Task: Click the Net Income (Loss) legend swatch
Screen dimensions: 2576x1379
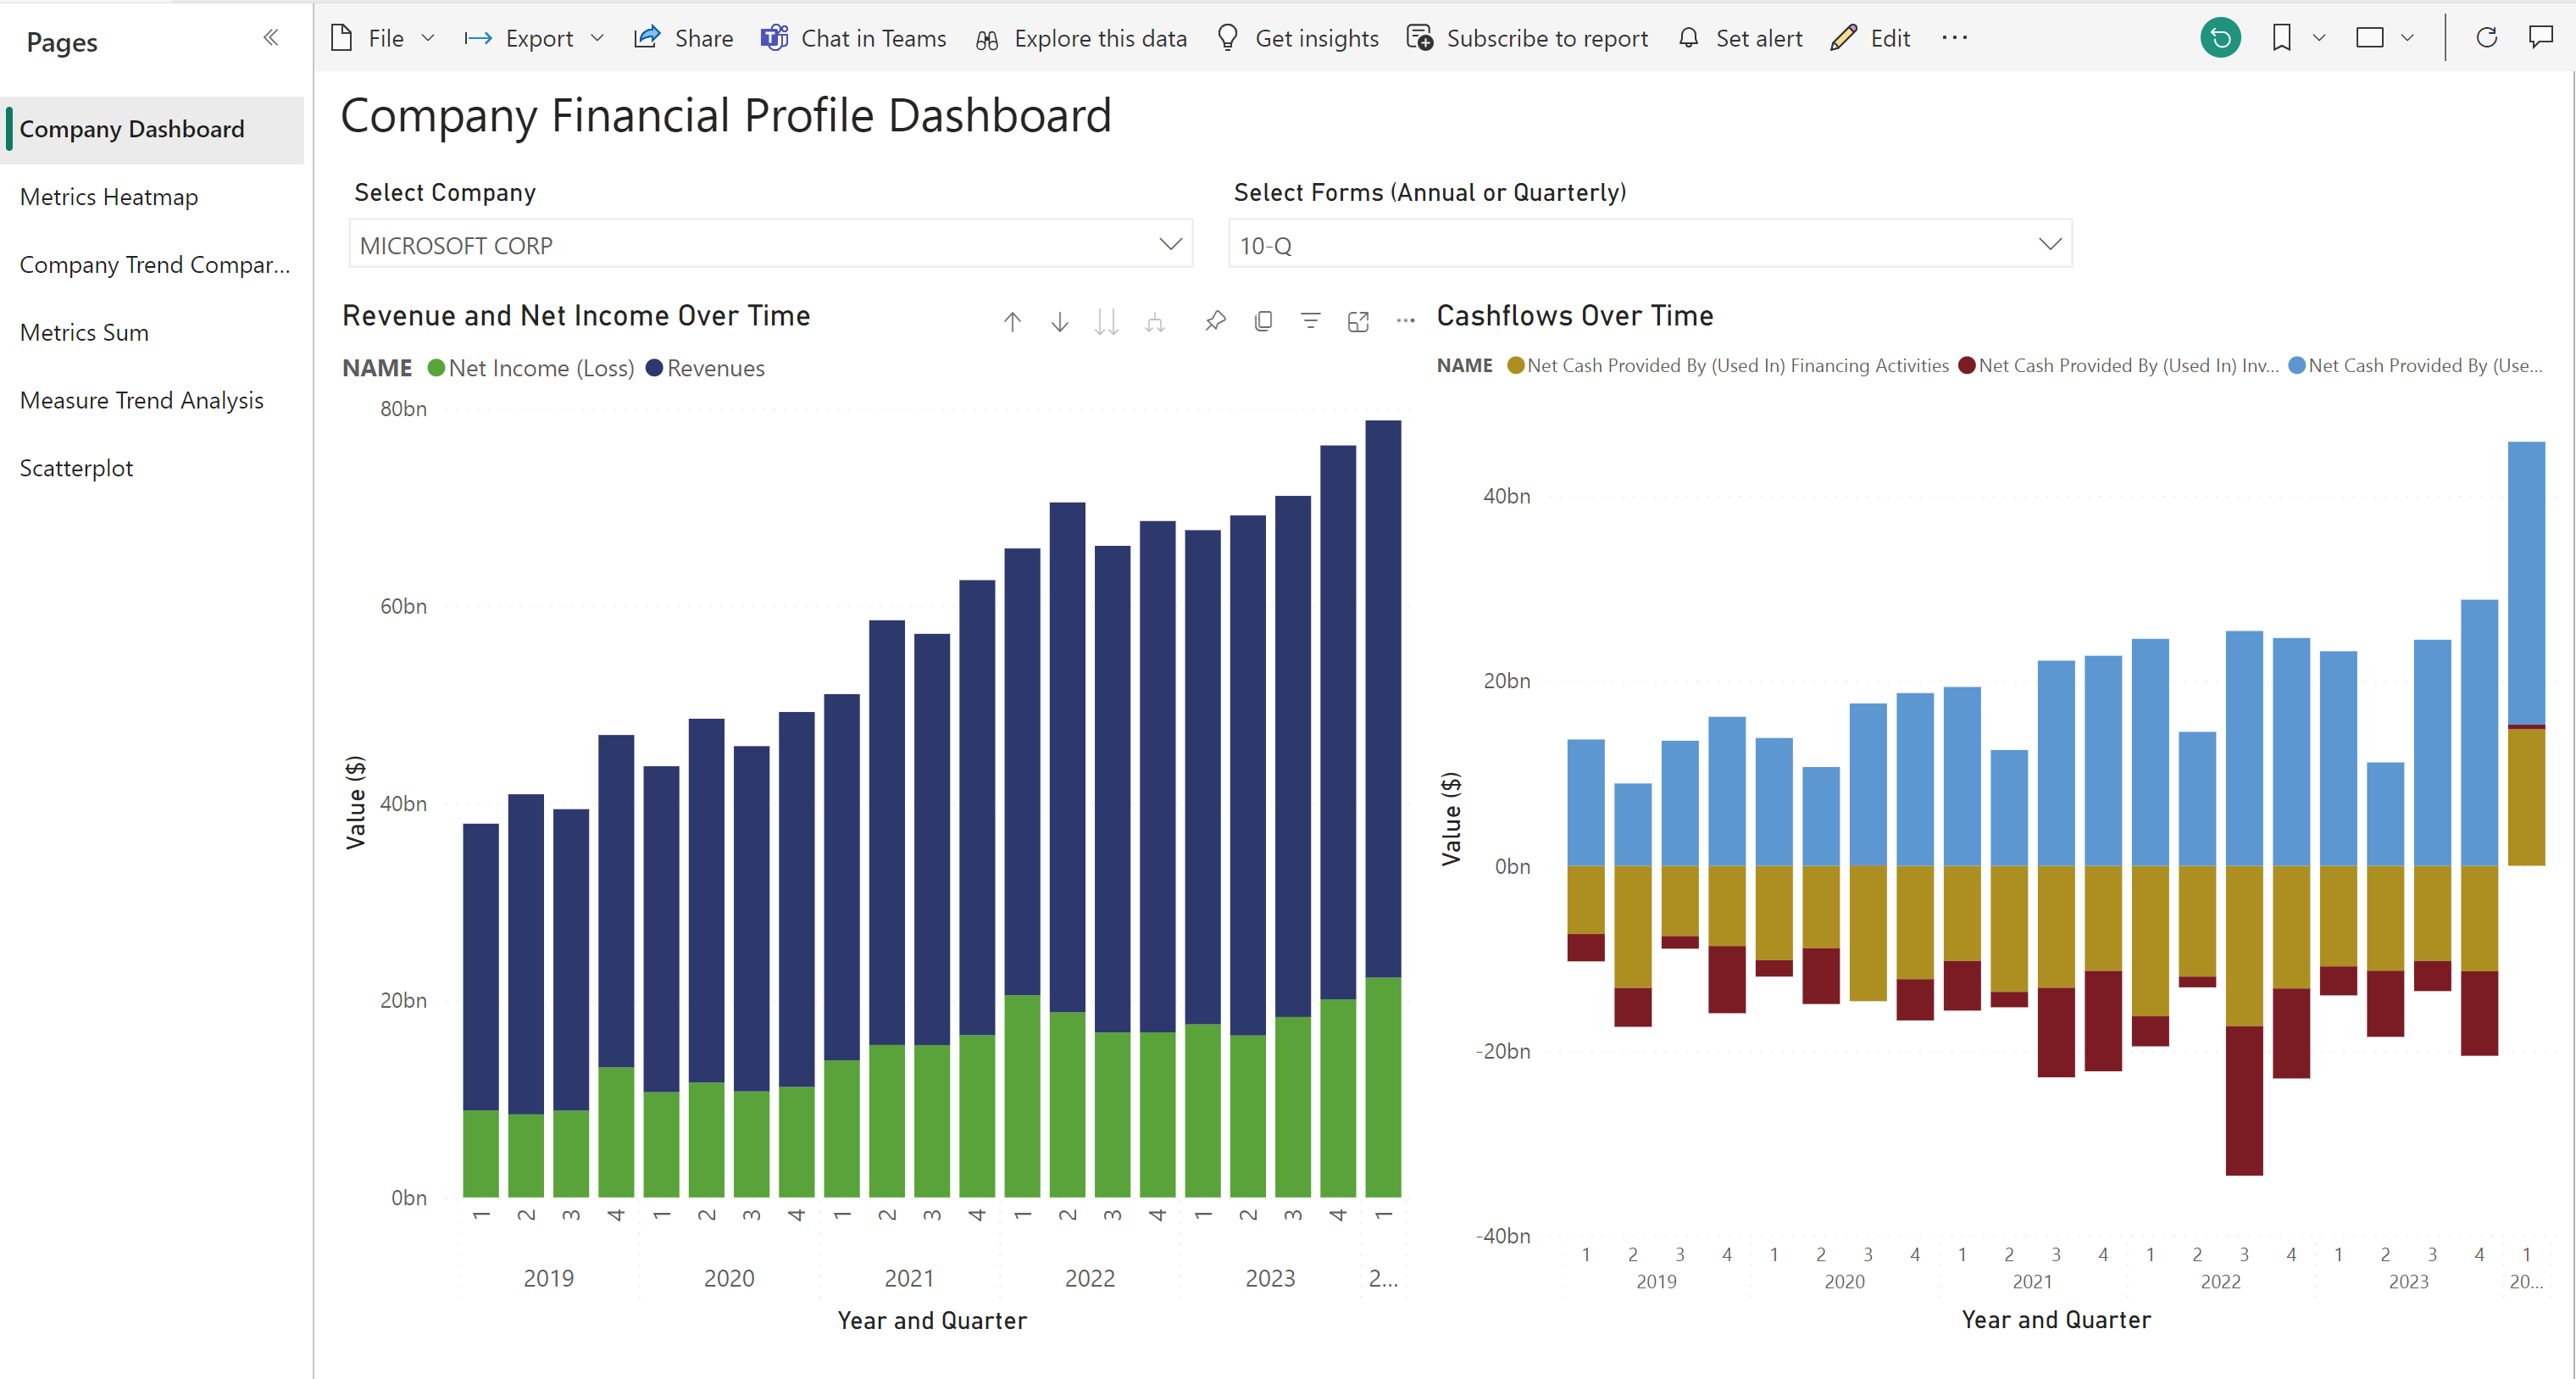Action: [x=436, y=368]
